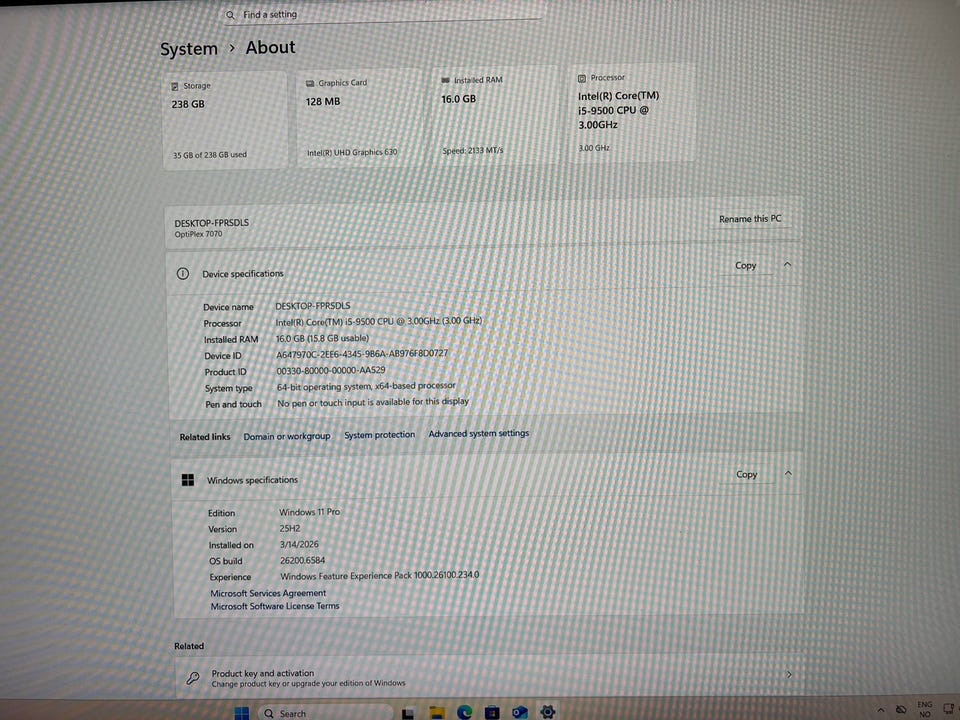Show hidden system tray icons
Screen dimensions: 960x720
click(880, 710)
